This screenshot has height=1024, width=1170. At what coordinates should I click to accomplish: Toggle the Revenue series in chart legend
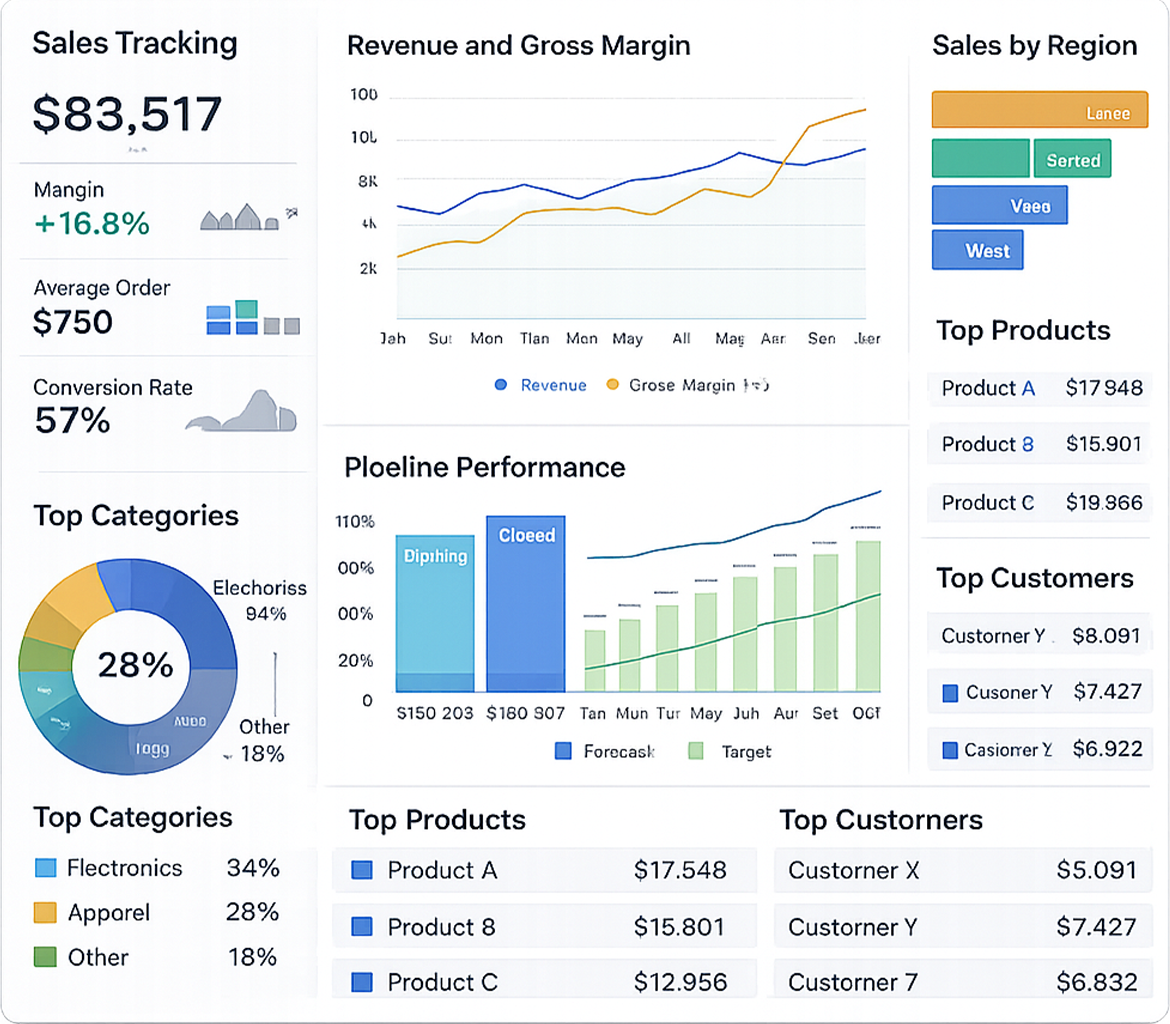coord(541,385)
